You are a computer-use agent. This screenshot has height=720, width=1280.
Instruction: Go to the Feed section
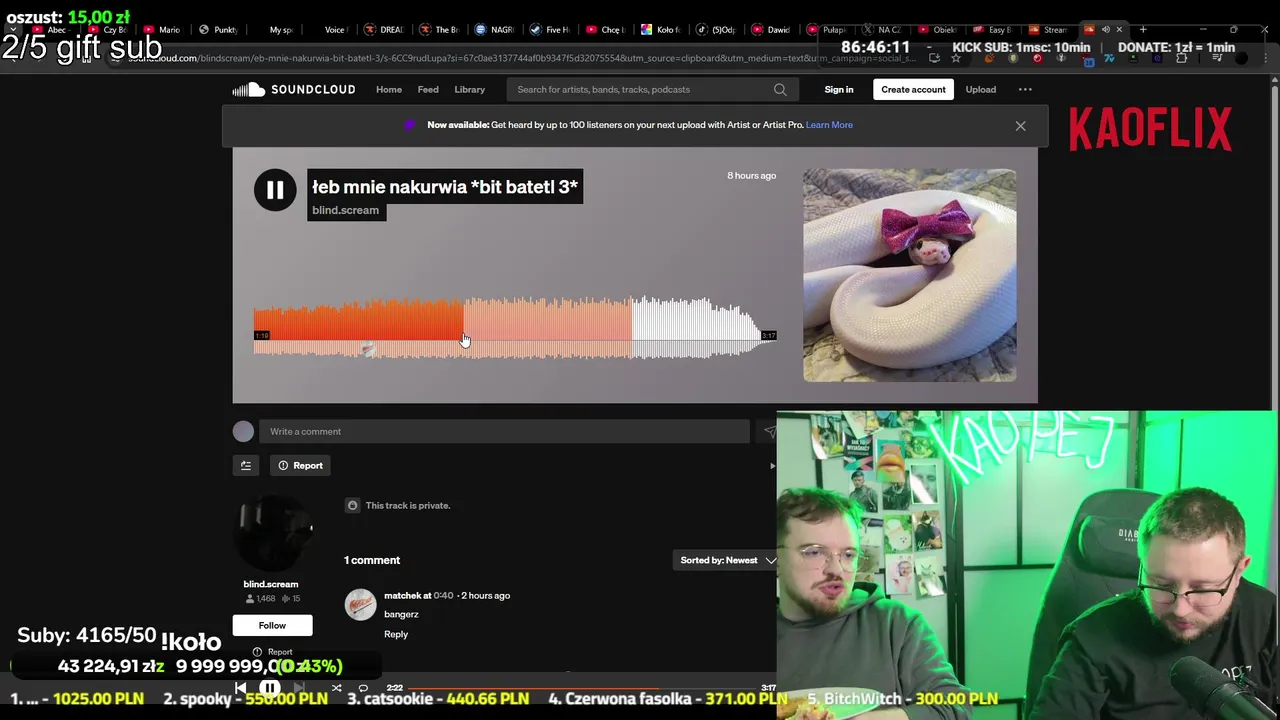coord(428,90)
